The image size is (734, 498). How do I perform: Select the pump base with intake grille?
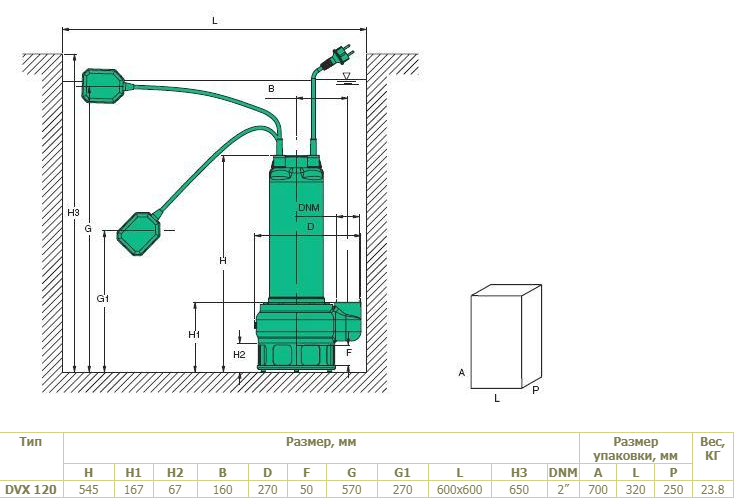click(296, 350)
